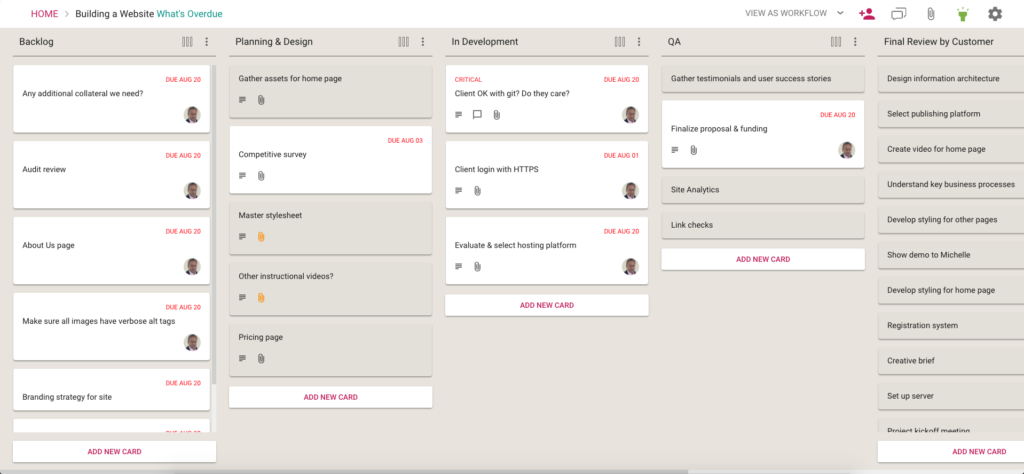Image resolution: width=1024 pixels, height=474 pixels.
Task: Add new card in Final Review by Customer
Action: 951,451
